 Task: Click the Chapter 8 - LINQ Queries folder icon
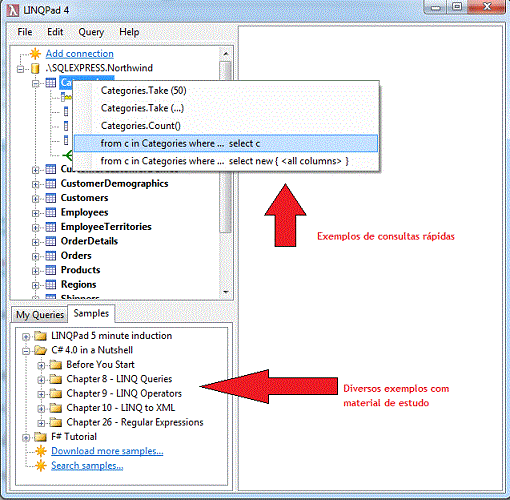click(56, 379)
